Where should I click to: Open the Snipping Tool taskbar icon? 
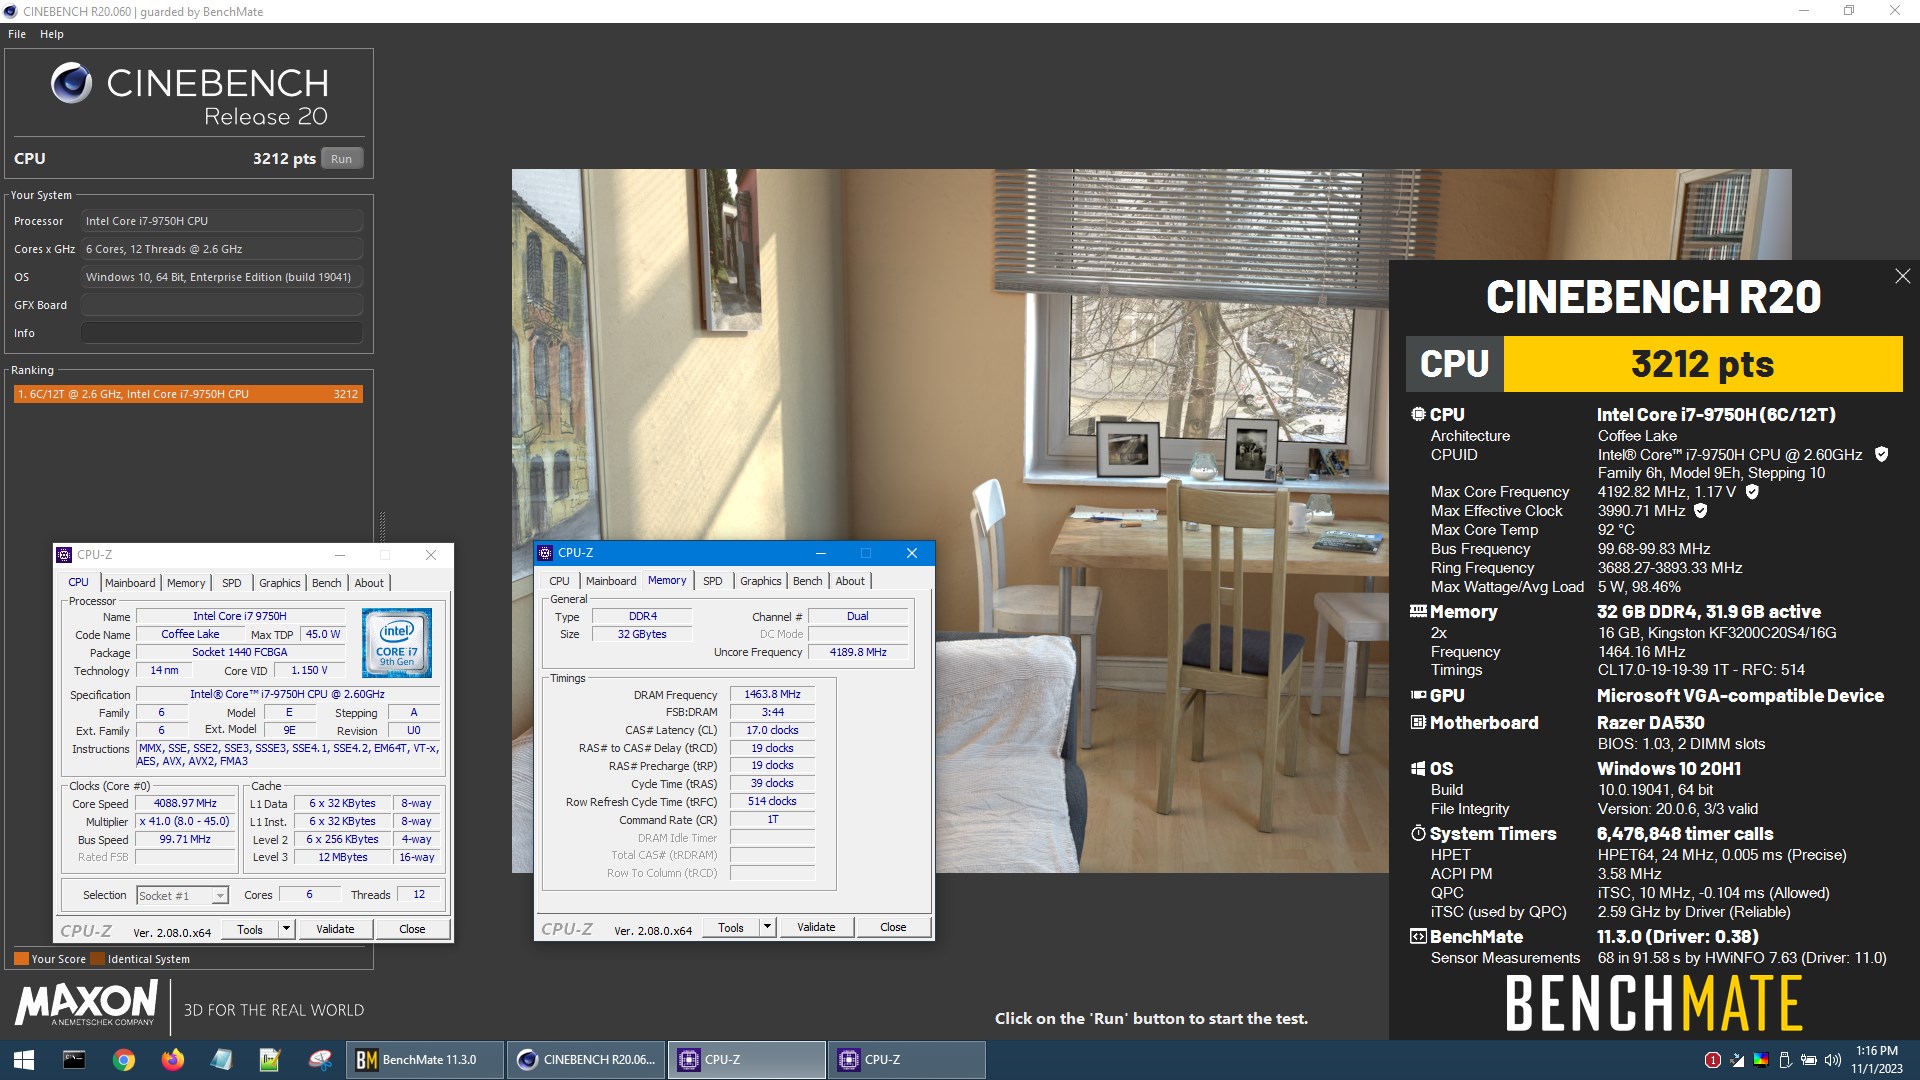tap(320, 1060)
